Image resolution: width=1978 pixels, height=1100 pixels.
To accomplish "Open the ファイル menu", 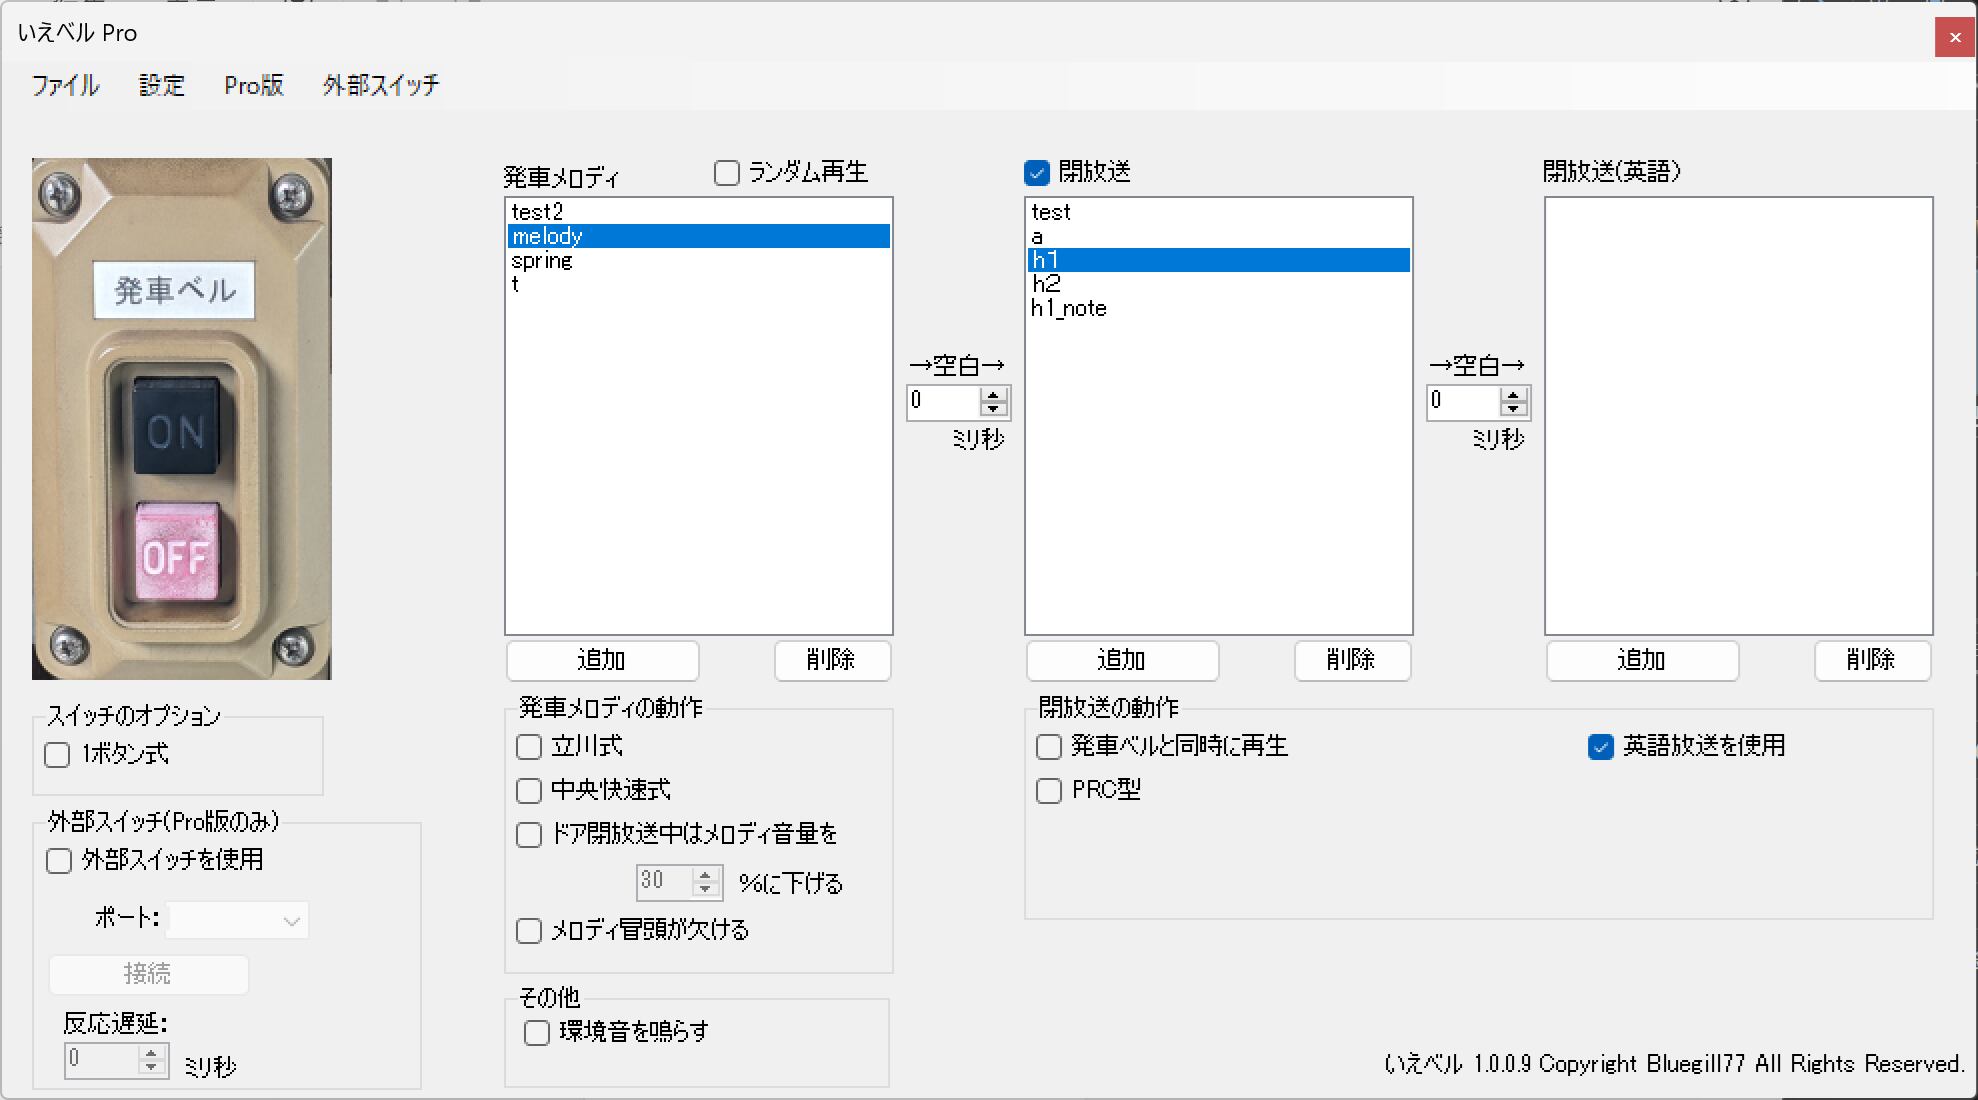I will point(65,85).
